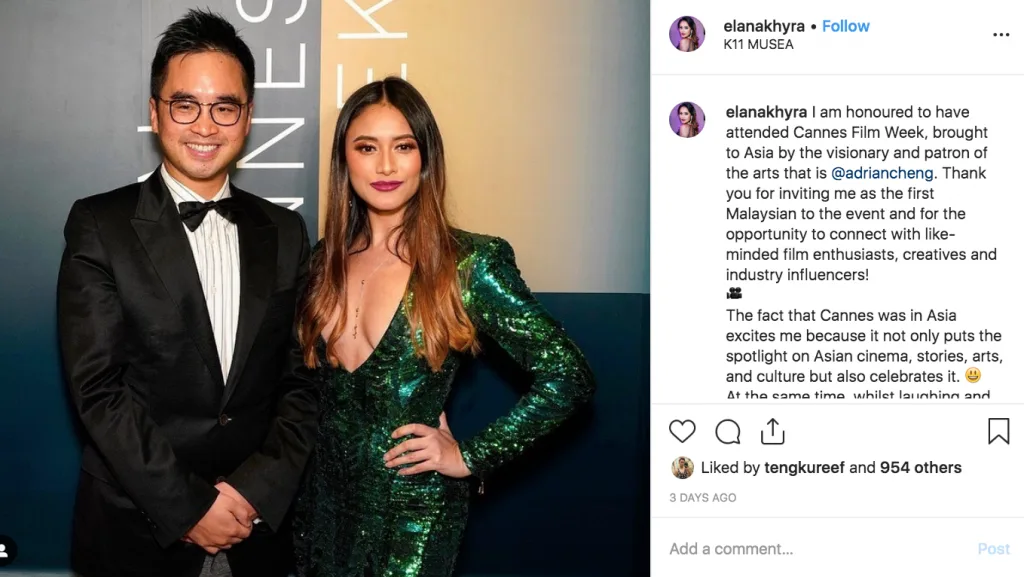Click elanakhyra avatar beside the caption
Viewport: 1024px width, 577px height.
point(687,119)
